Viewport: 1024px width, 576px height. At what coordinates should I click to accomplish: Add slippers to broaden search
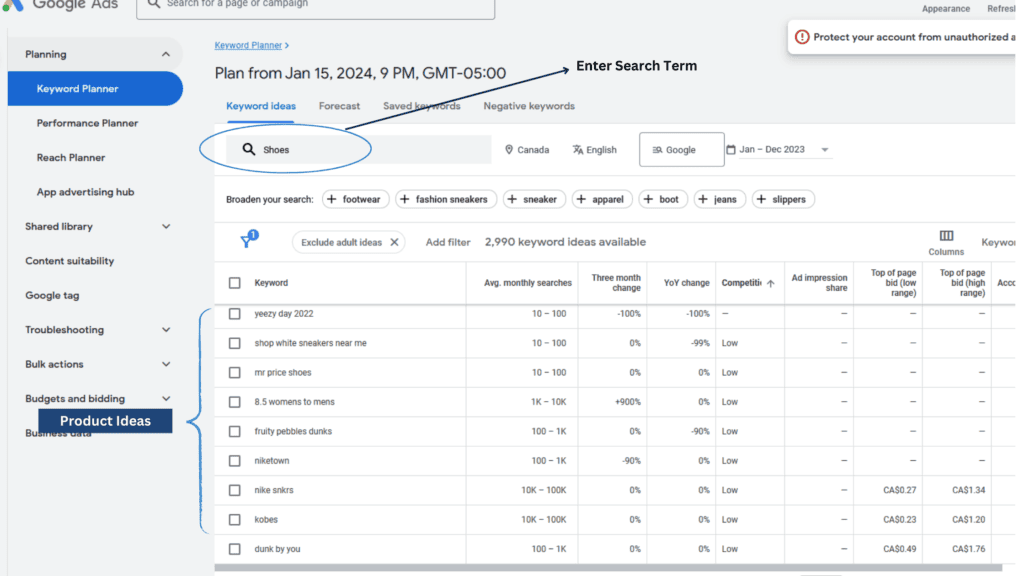[x=783, y=199]
